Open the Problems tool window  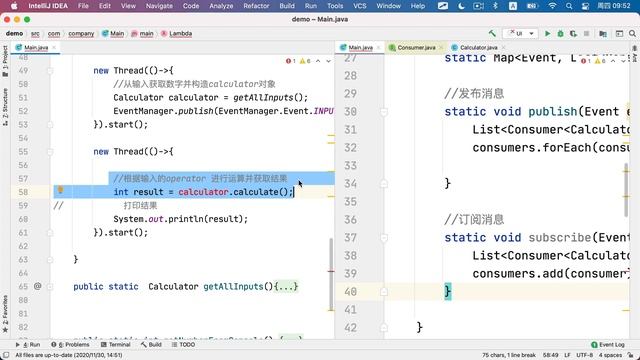click(70, 344)
